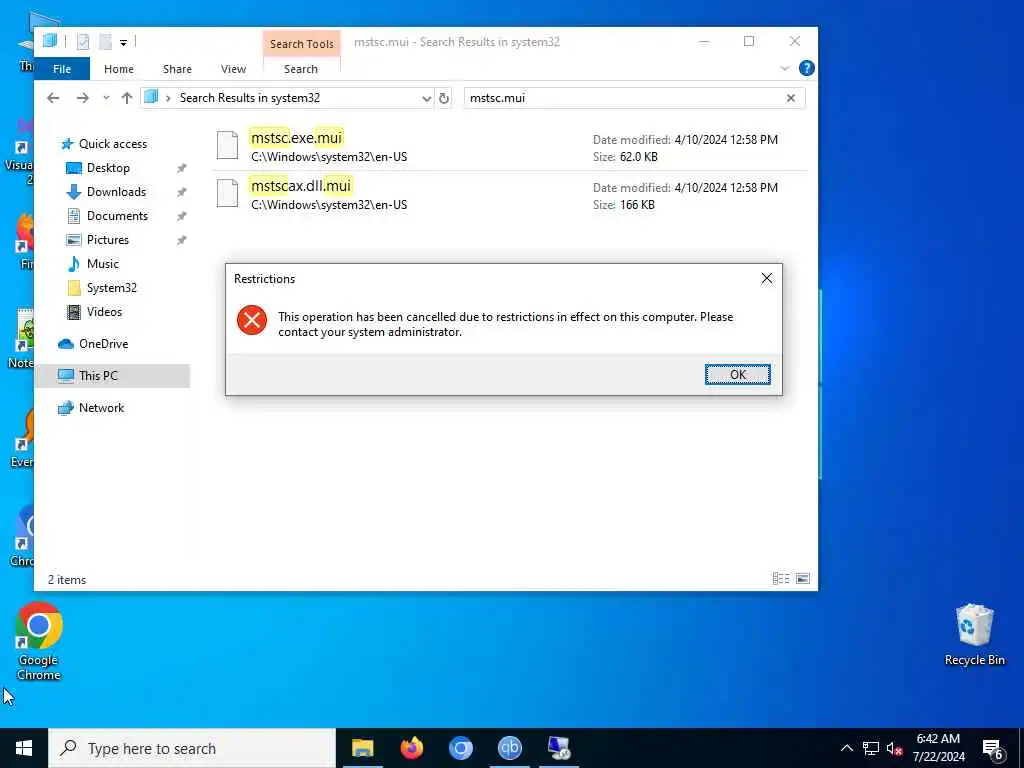Screen dimensions: 1024x768
Task: Open remote desktop icon on the taskbar
Action: coord(558,748)
